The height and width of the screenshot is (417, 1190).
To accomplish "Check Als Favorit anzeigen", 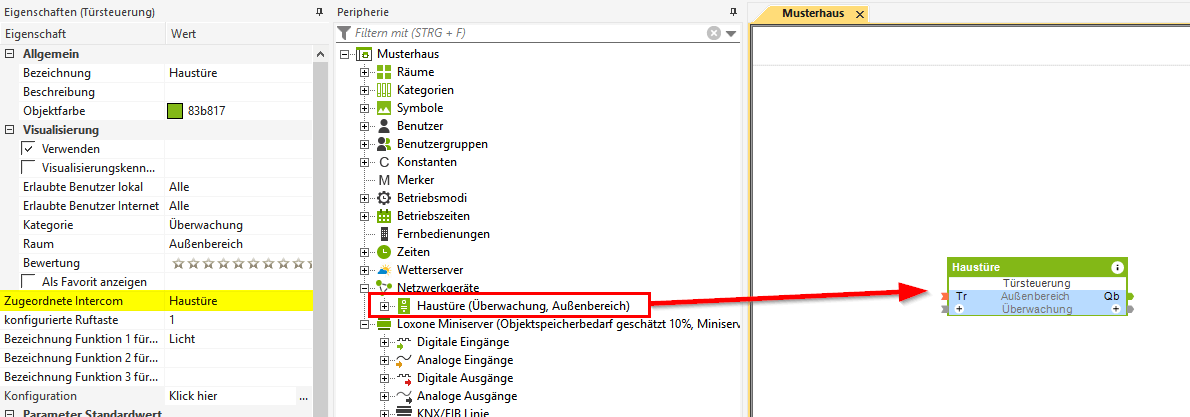I will coord(29,282).
